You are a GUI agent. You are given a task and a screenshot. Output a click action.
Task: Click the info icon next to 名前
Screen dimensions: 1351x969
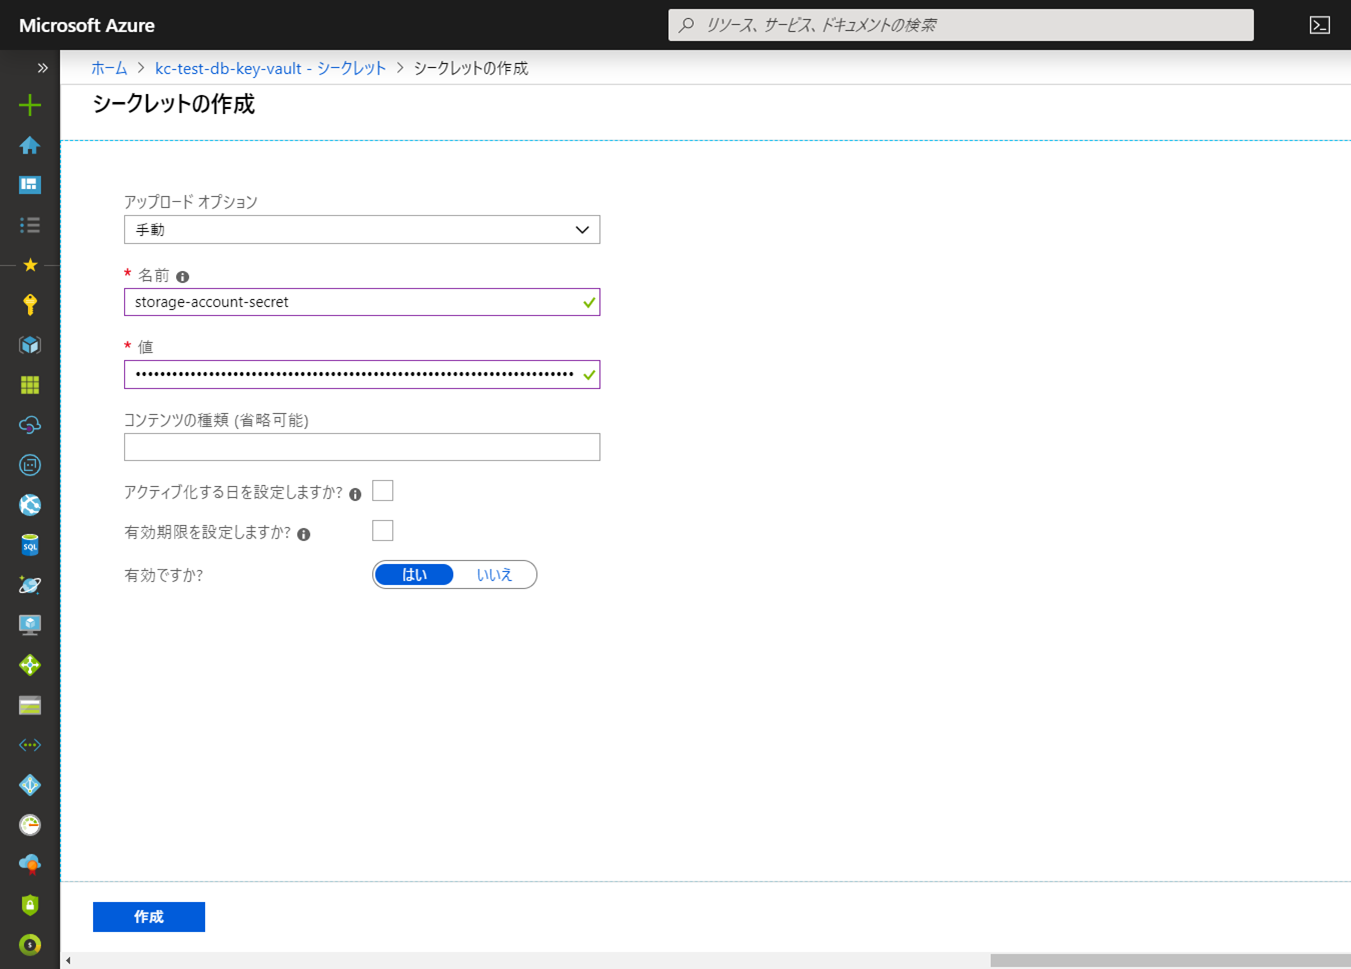pyautogui.click(x=183, y=277)
